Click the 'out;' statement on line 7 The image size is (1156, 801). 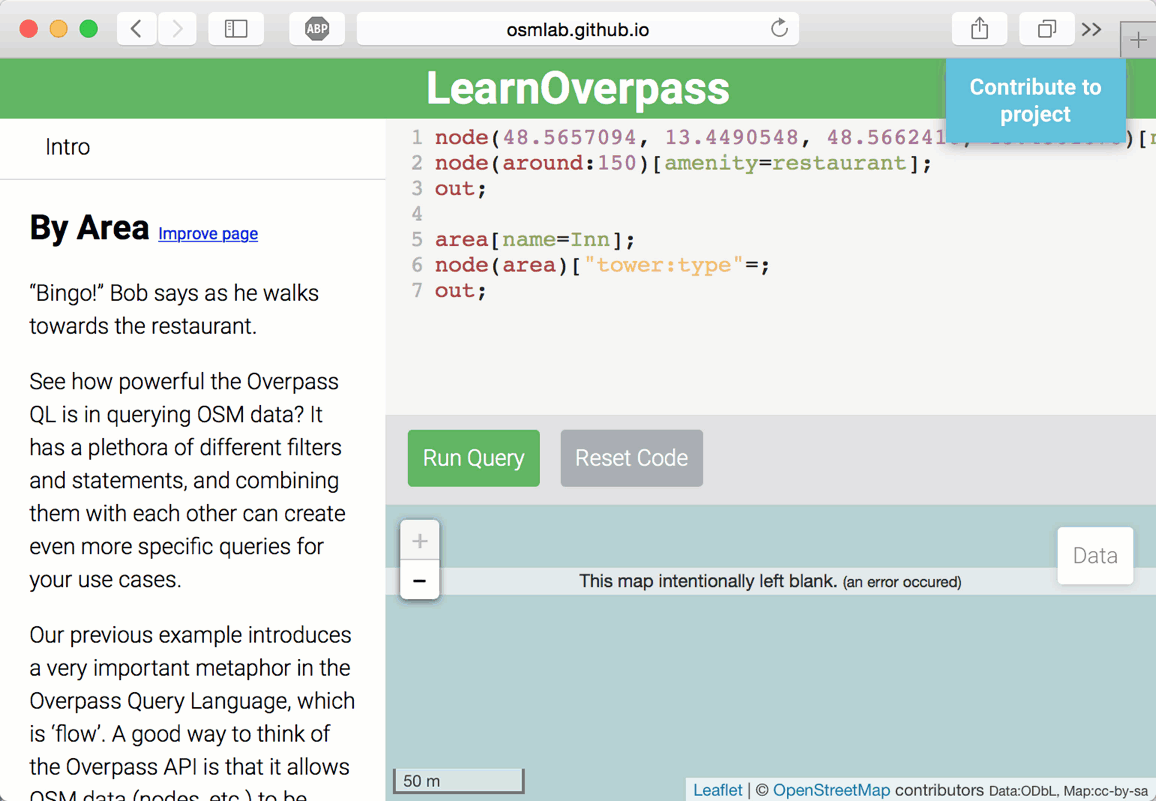coord(461,291)
